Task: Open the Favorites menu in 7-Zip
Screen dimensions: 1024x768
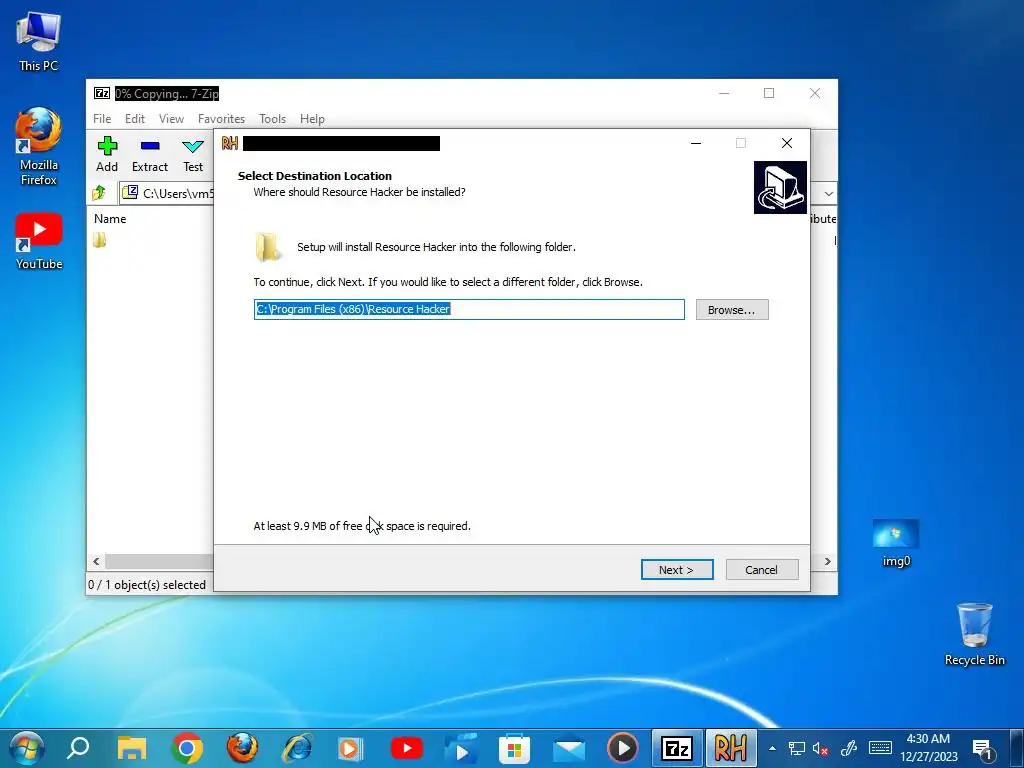Action: tap(221, 119)
